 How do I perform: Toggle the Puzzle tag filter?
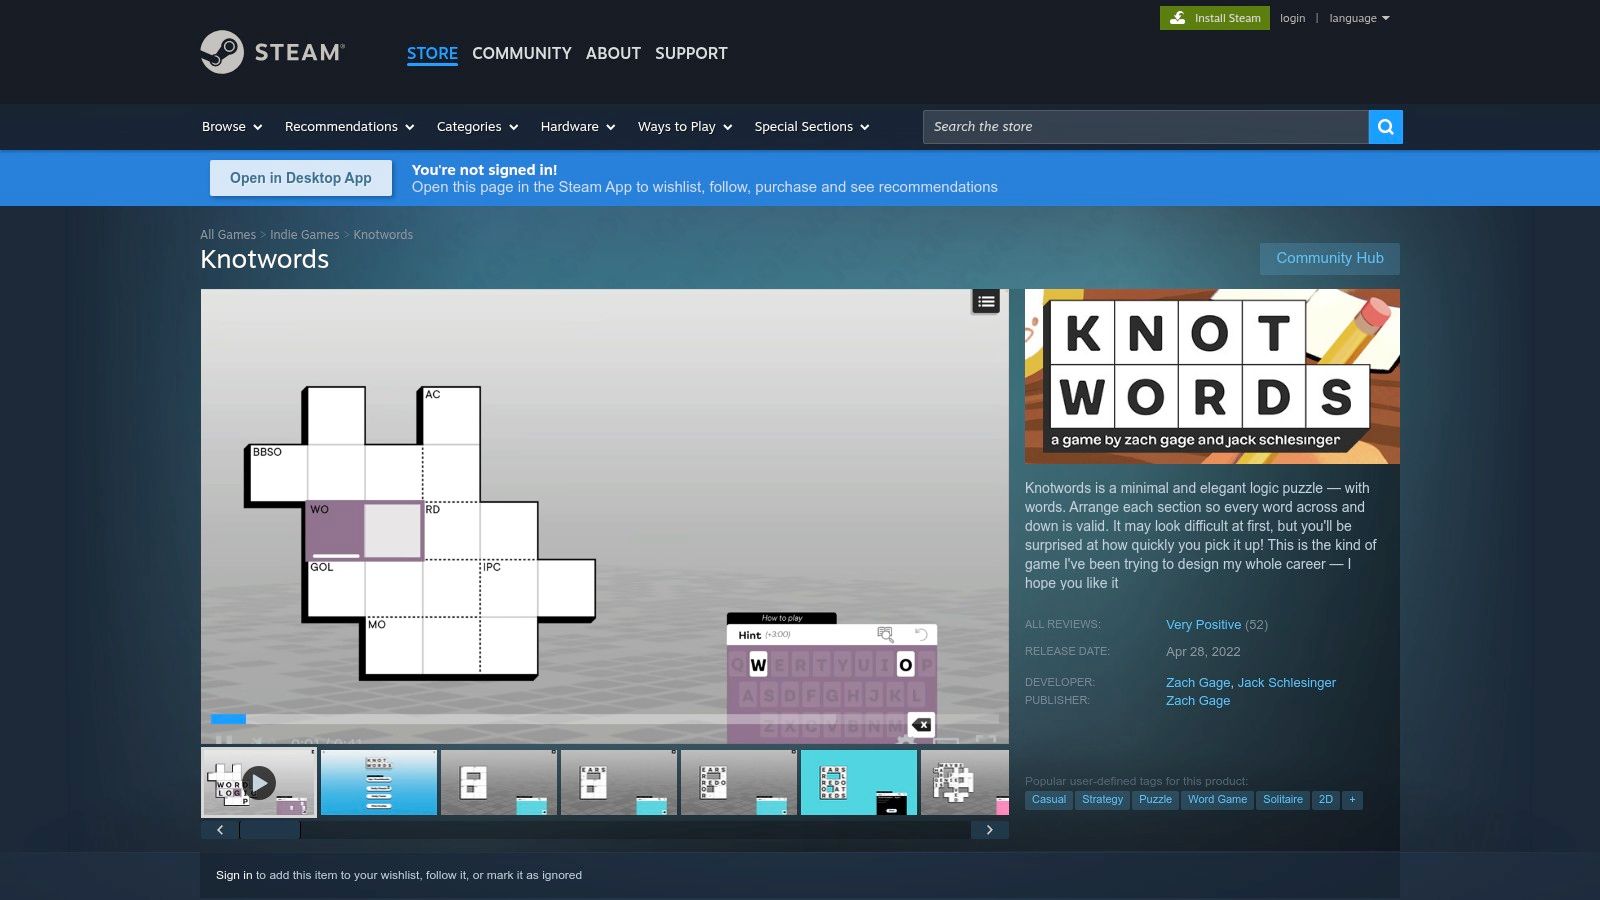coord(1155,799)
